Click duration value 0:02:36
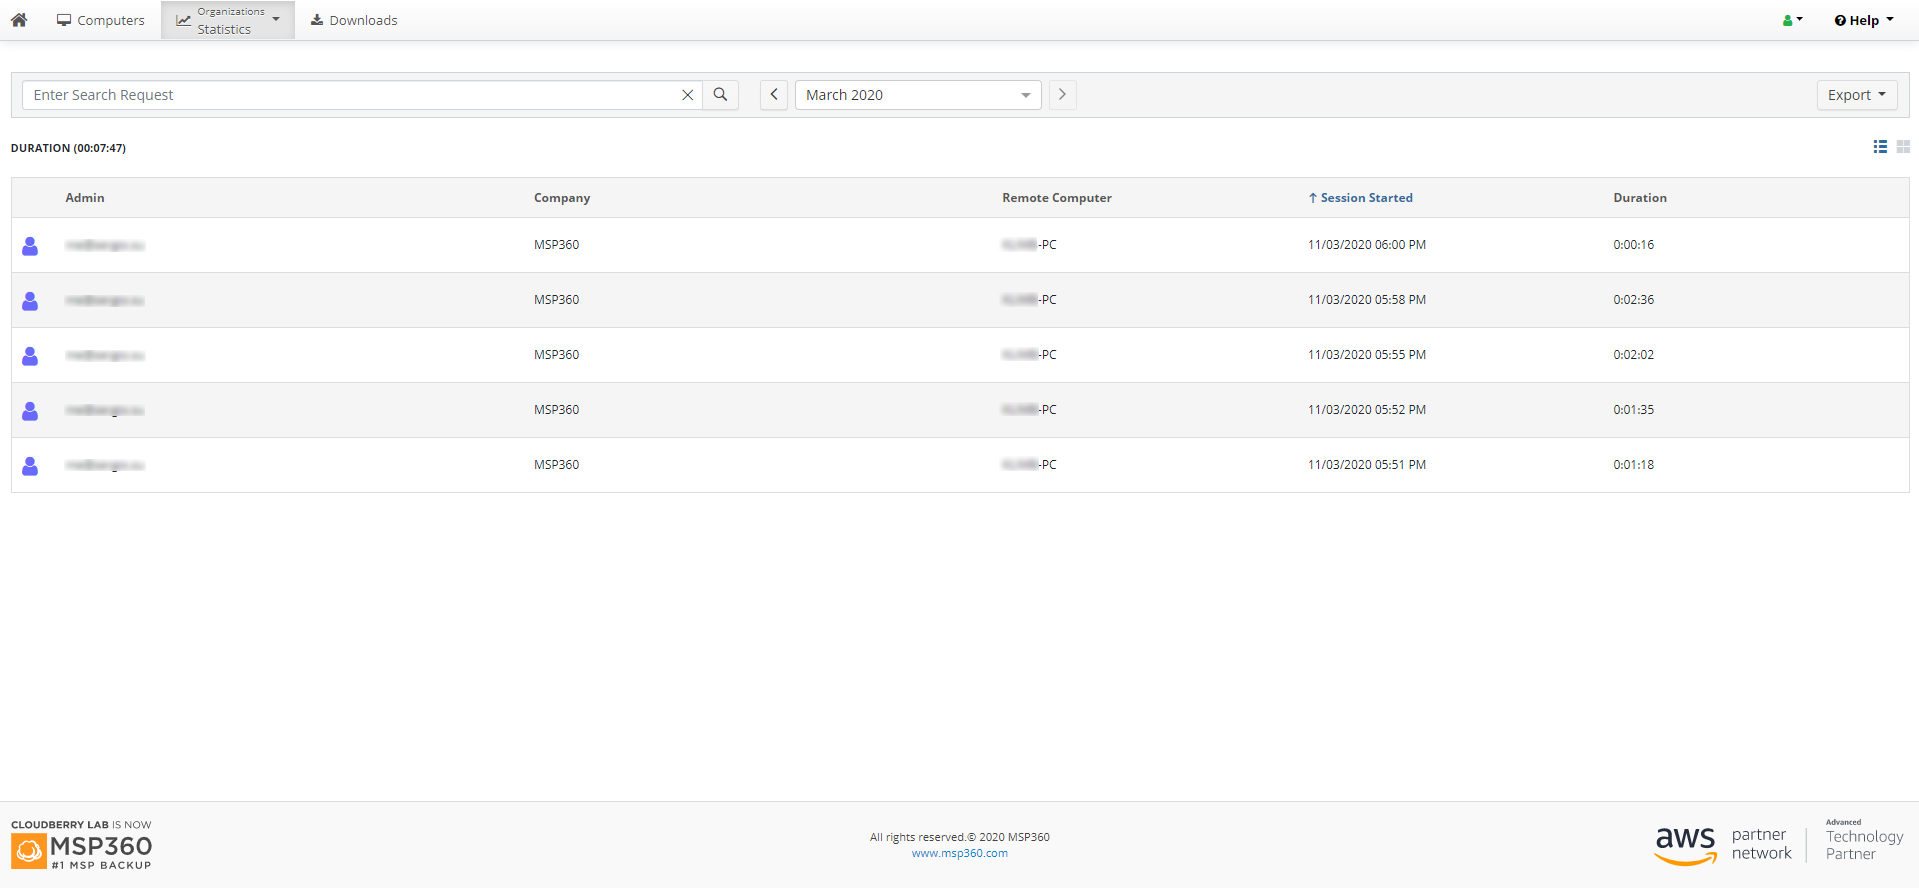 pos(1633,300)
